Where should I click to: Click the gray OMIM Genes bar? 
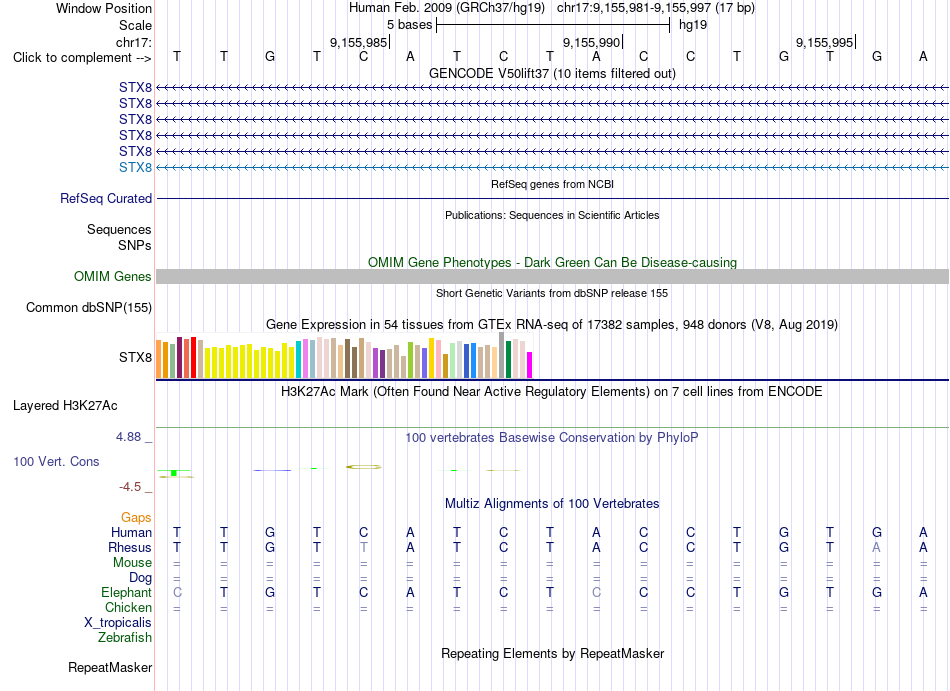[552, 276]
